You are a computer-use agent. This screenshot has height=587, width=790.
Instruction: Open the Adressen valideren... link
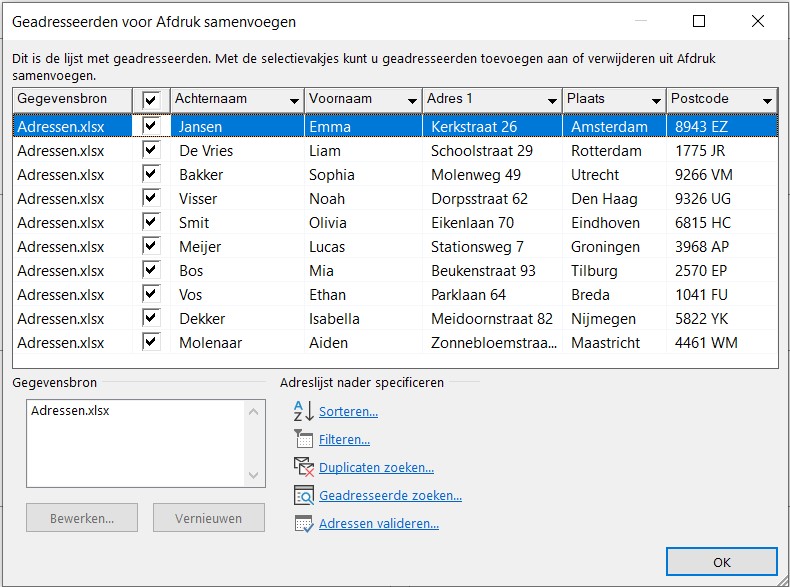(379, 524)
